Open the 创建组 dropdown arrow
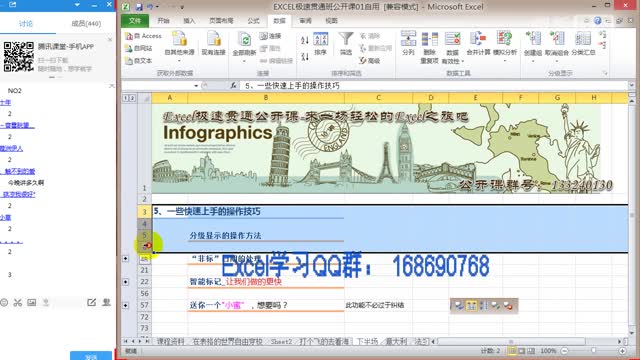 (533, 61)
